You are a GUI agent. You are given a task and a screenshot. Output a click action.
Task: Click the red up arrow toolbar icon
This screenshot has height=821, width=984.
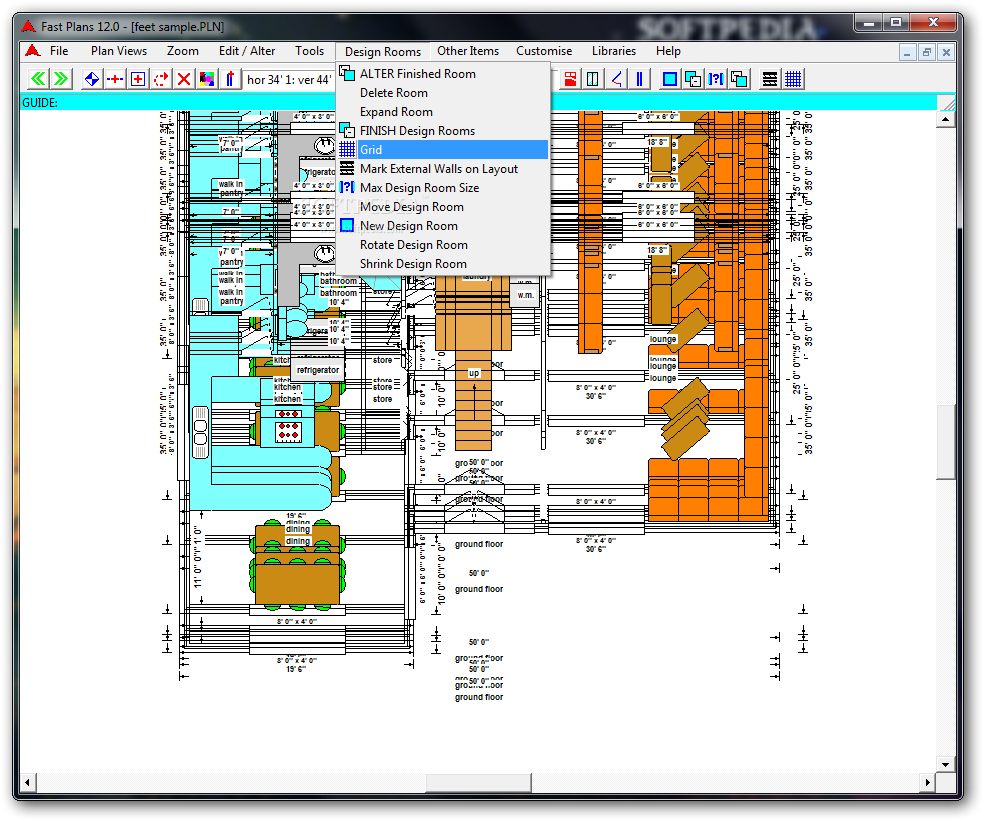click(x=230, y=79)
